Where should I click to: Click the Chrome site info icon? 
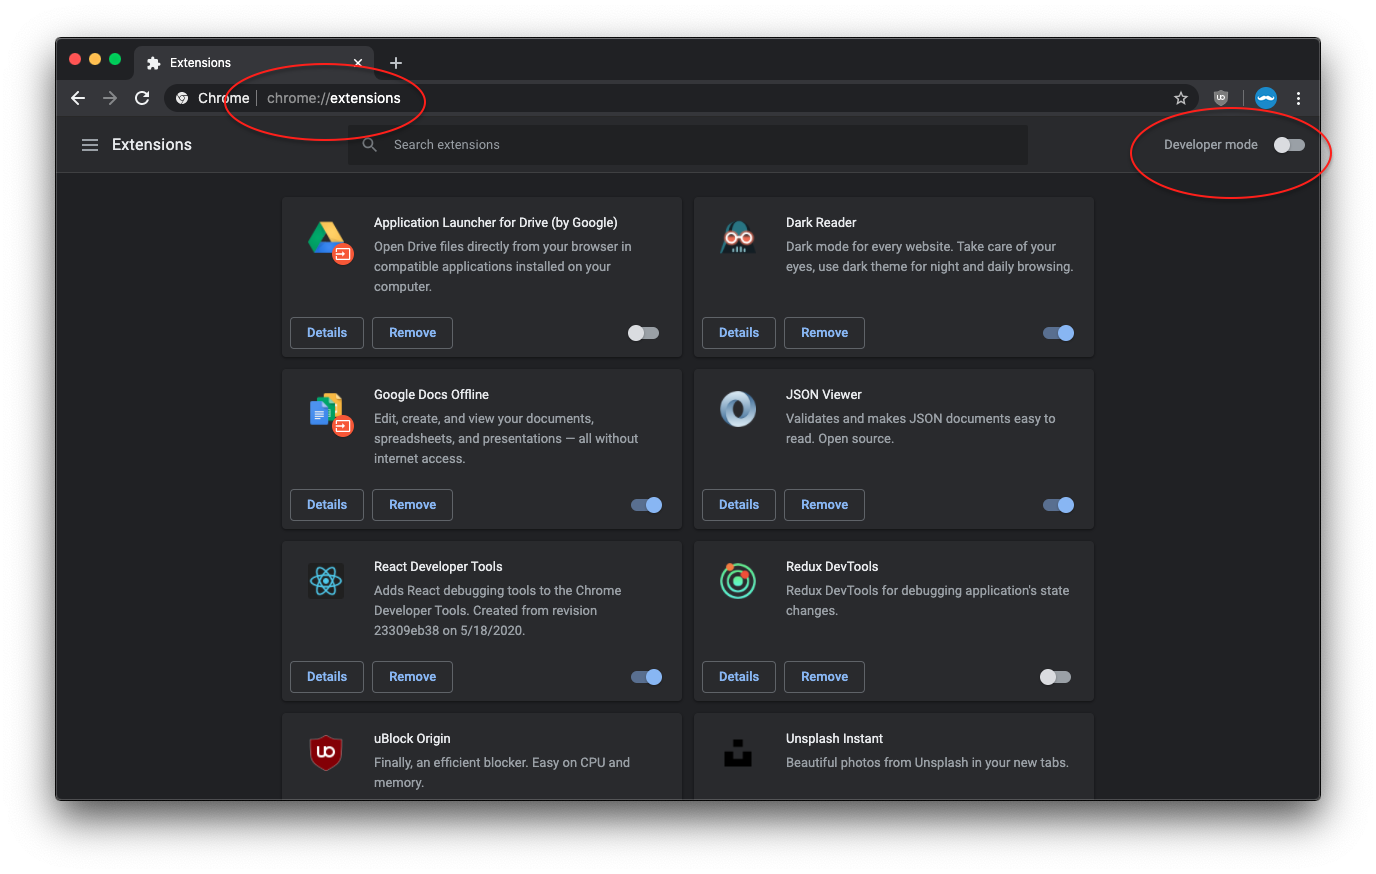click(x=182, y=98)
